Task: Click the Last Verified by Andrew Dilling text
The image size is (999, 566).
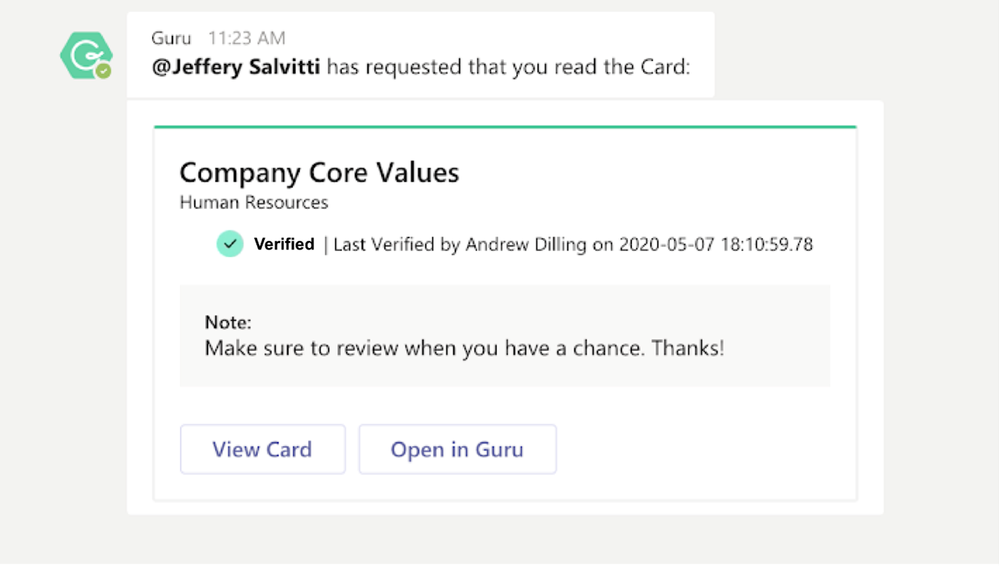Action: [x=460, y=244]
